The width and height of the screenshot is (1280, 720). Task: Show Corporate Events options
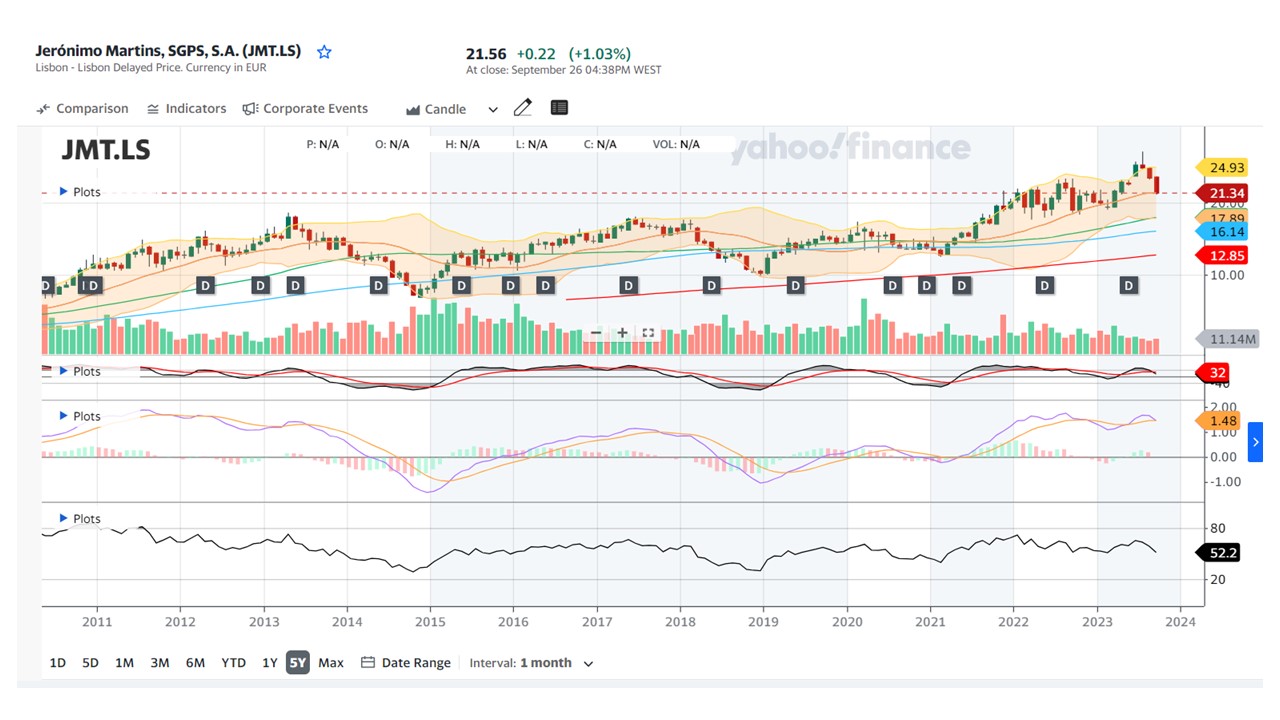(x=305, y=109)
